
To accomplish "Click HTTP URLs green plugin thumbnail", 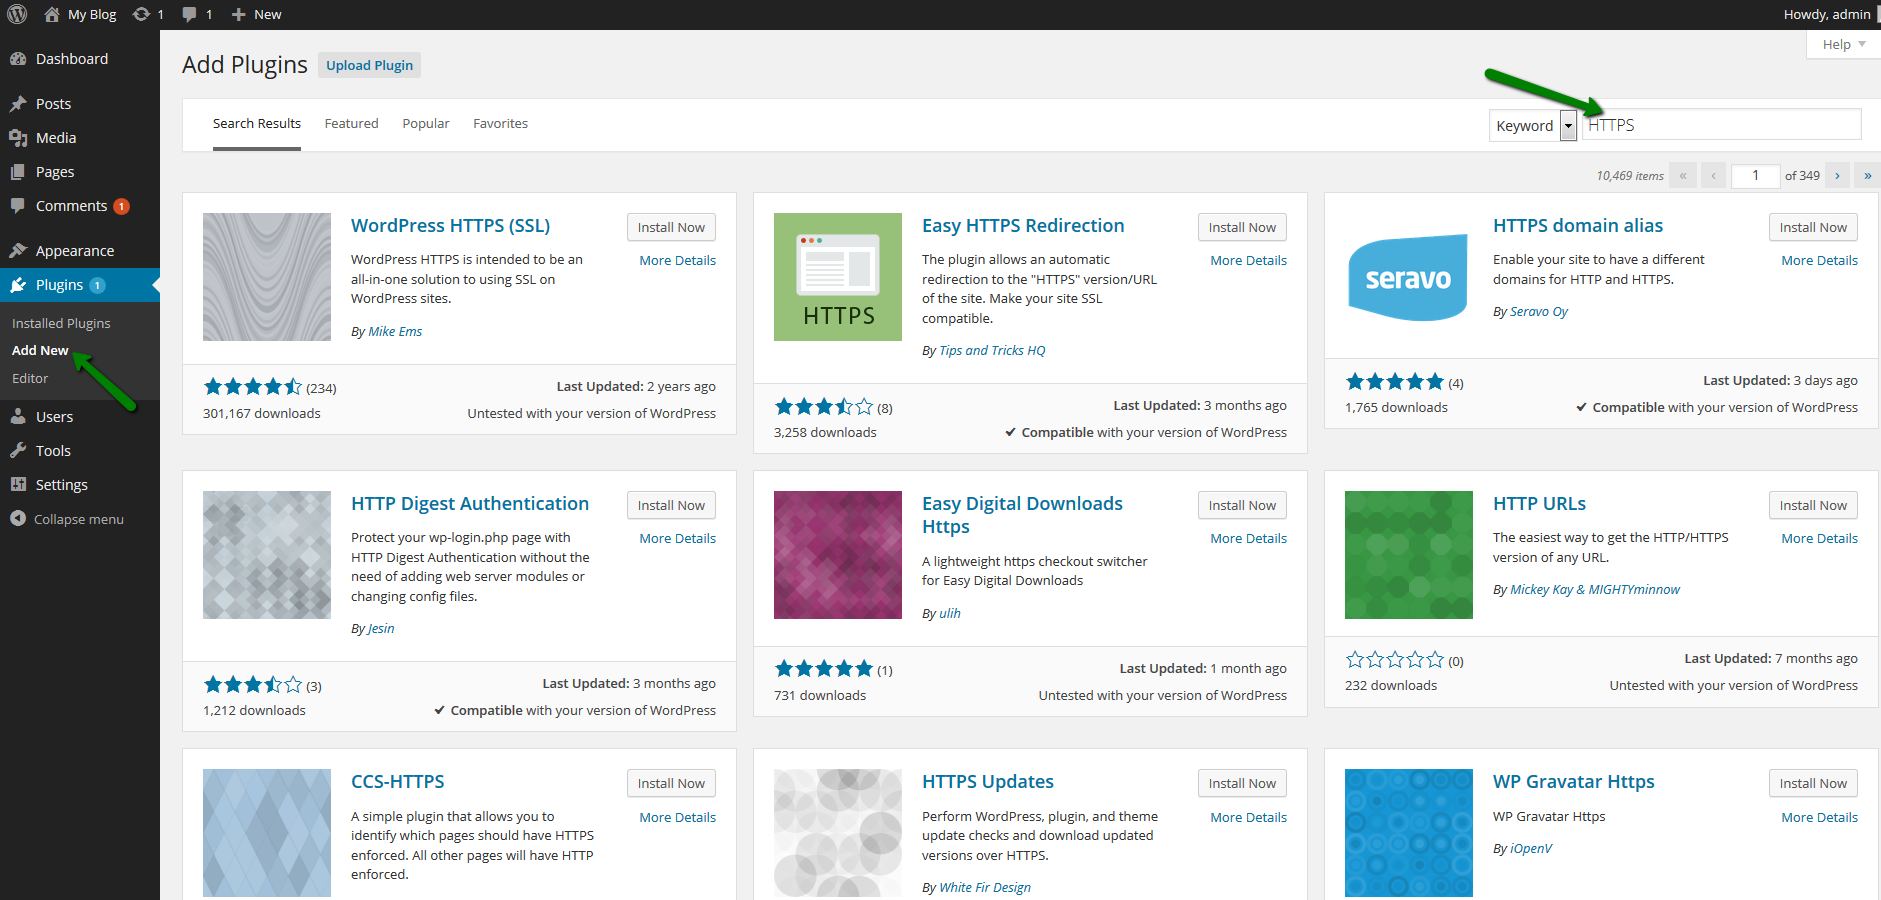I will pos(1409,555).
